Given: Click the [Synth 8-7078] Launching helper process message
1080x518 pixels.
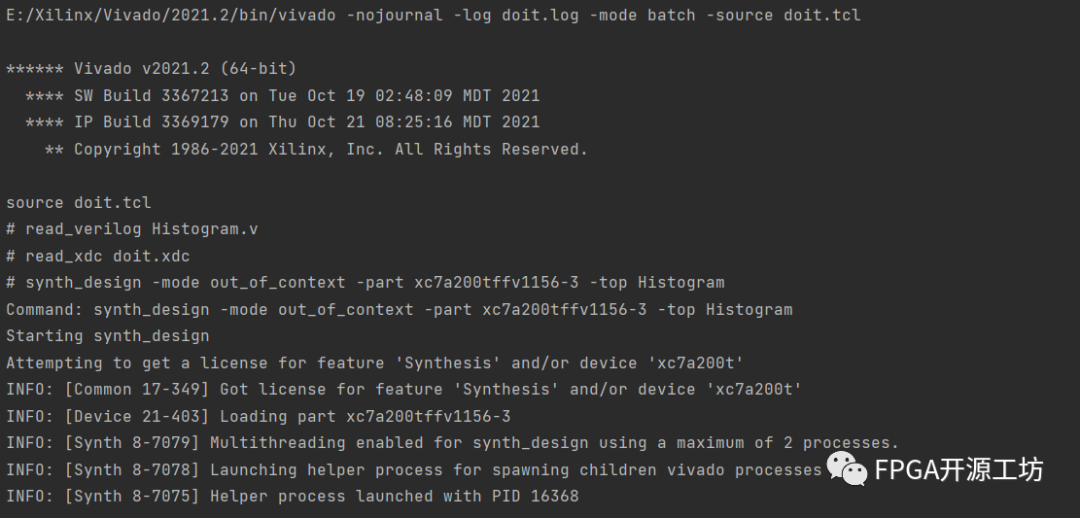Looking at the screenshot, I should click(x=413, y=470).
